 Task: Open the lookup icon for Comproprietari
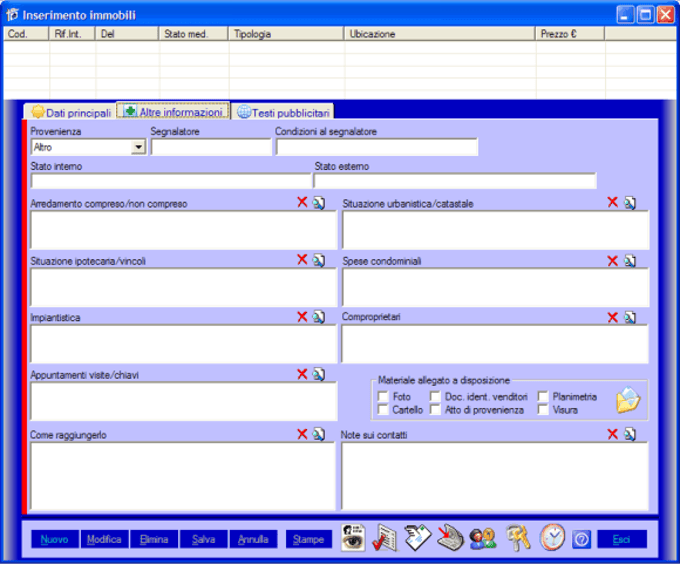[x=630, y=318]
